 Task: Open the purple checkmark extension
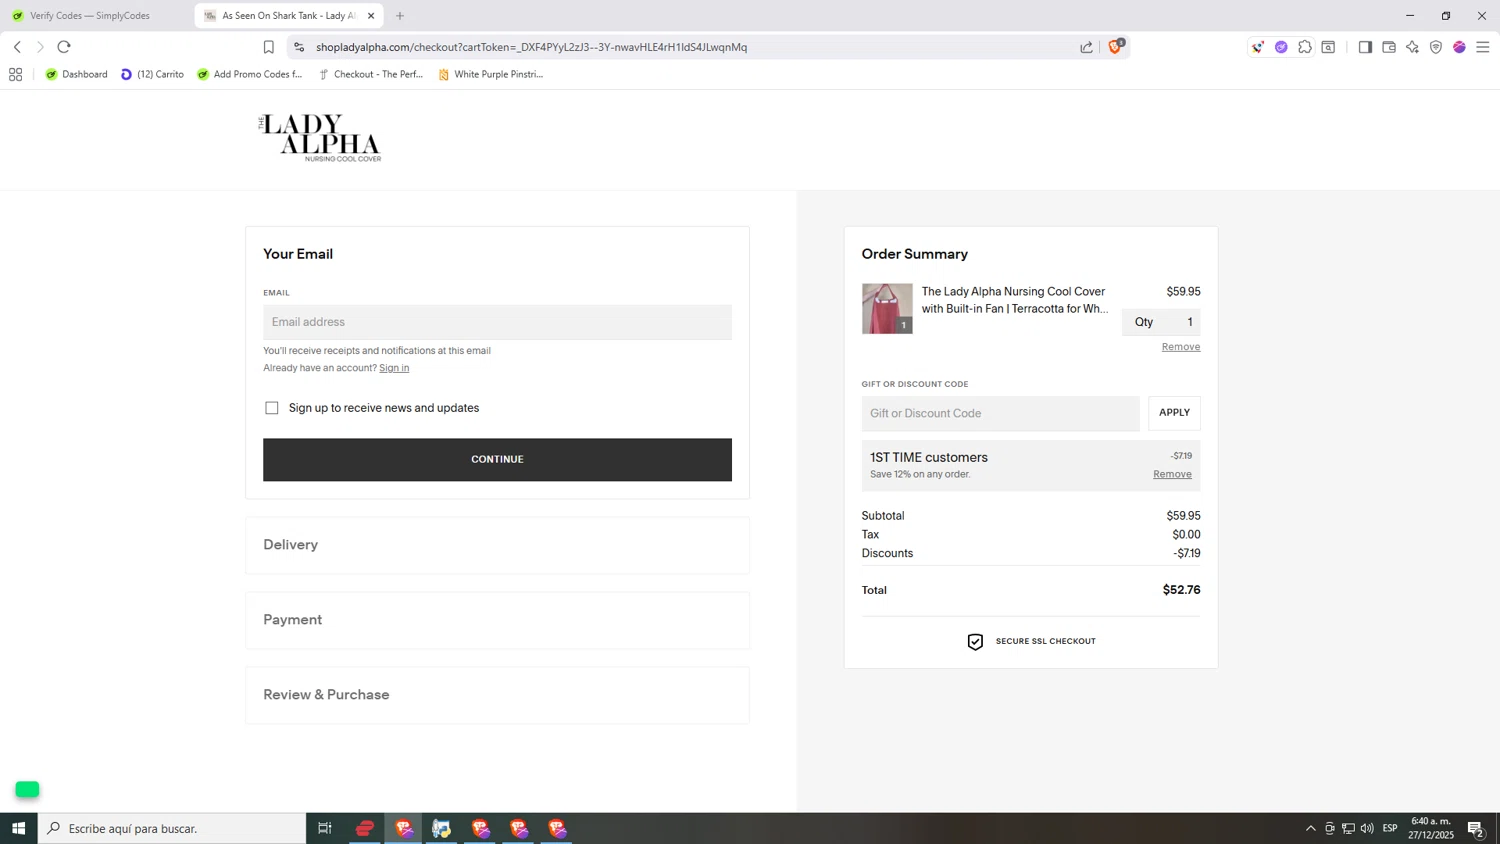click(x=1281, y=47)
